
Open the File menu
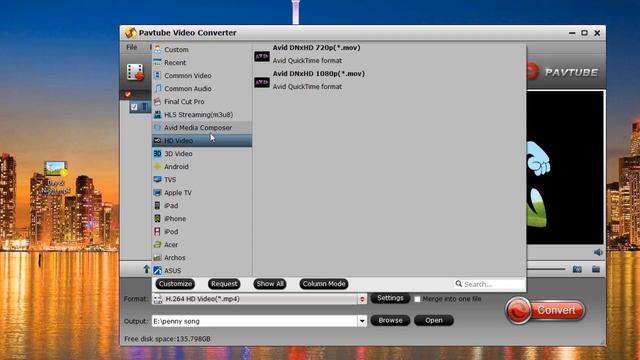pyautogui.click(x=131, y=47)
